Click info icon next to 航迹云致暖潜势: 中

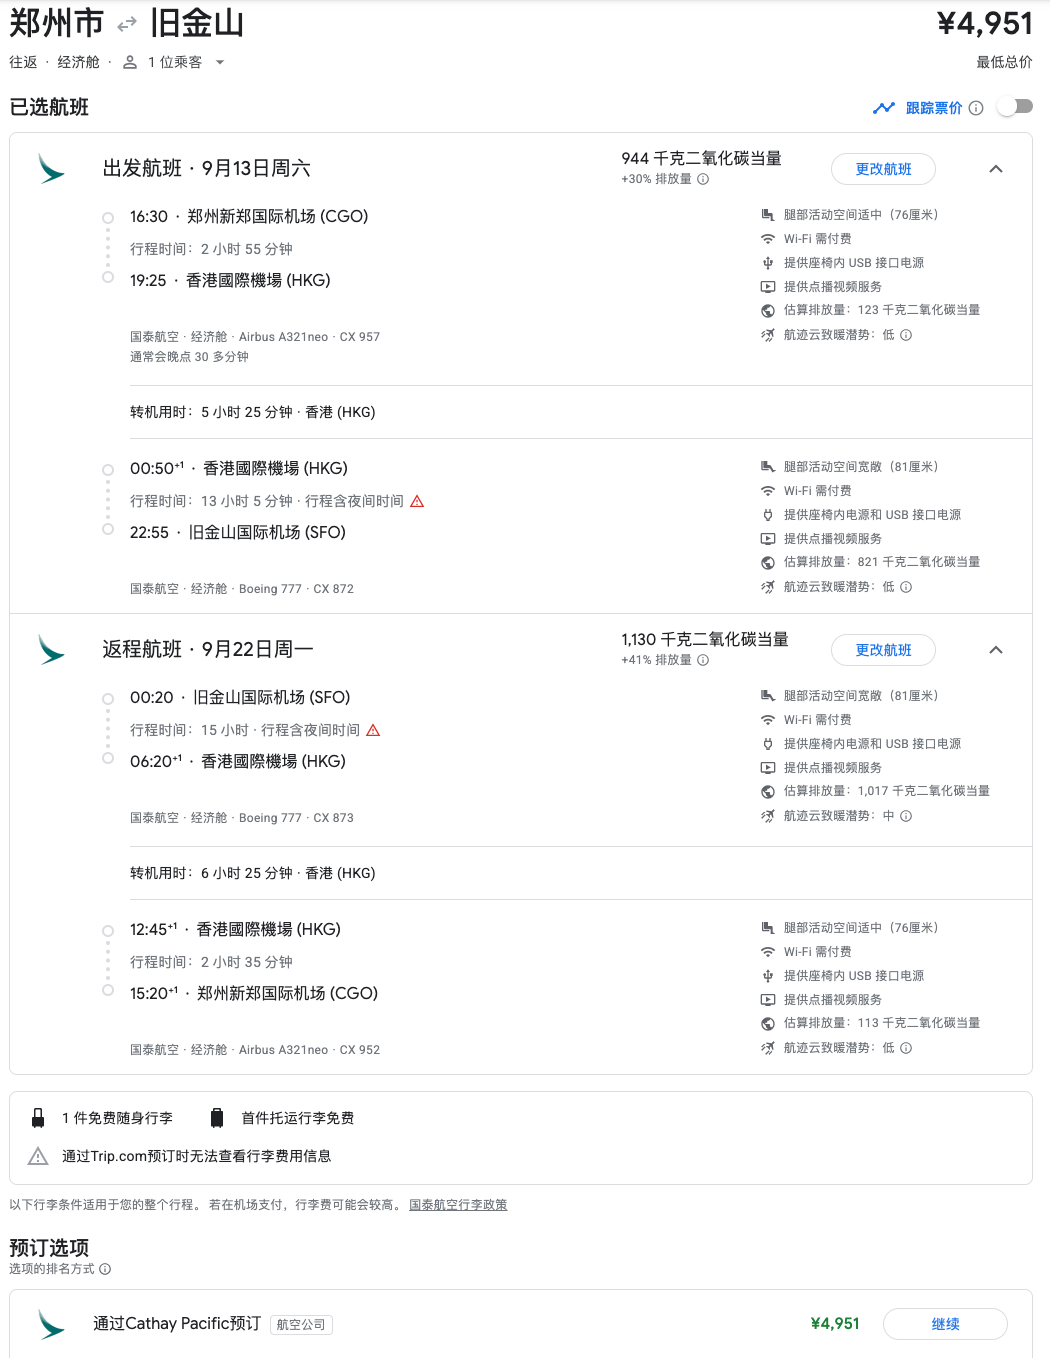click(906, 816)
